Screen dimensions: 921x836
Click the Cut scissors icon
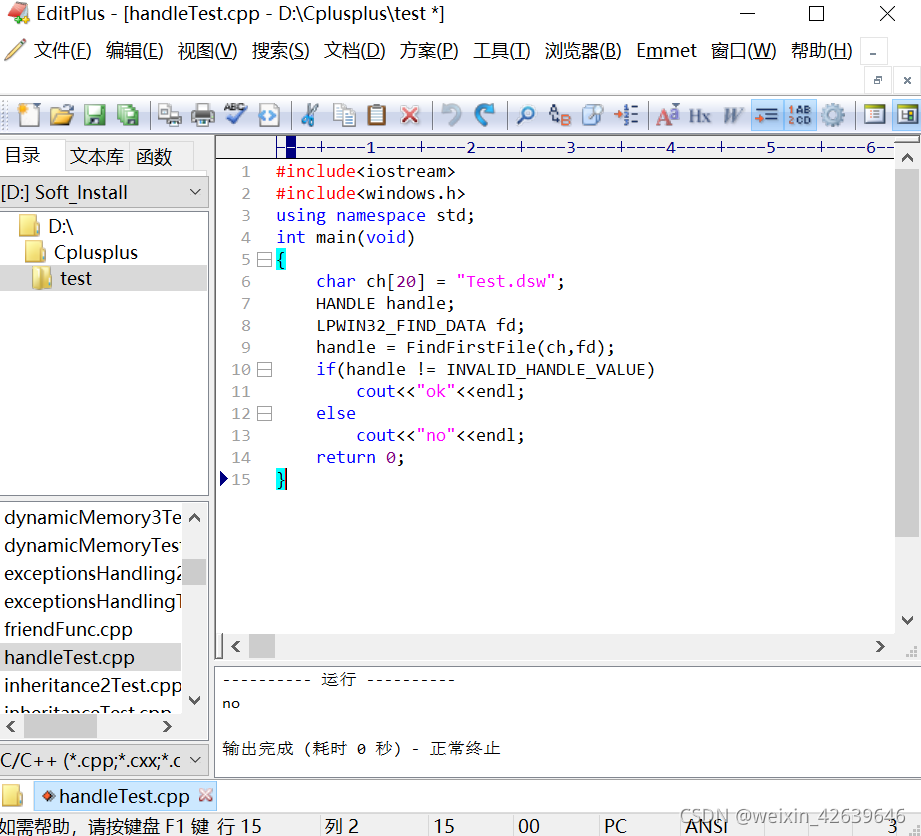pos(310,115)
